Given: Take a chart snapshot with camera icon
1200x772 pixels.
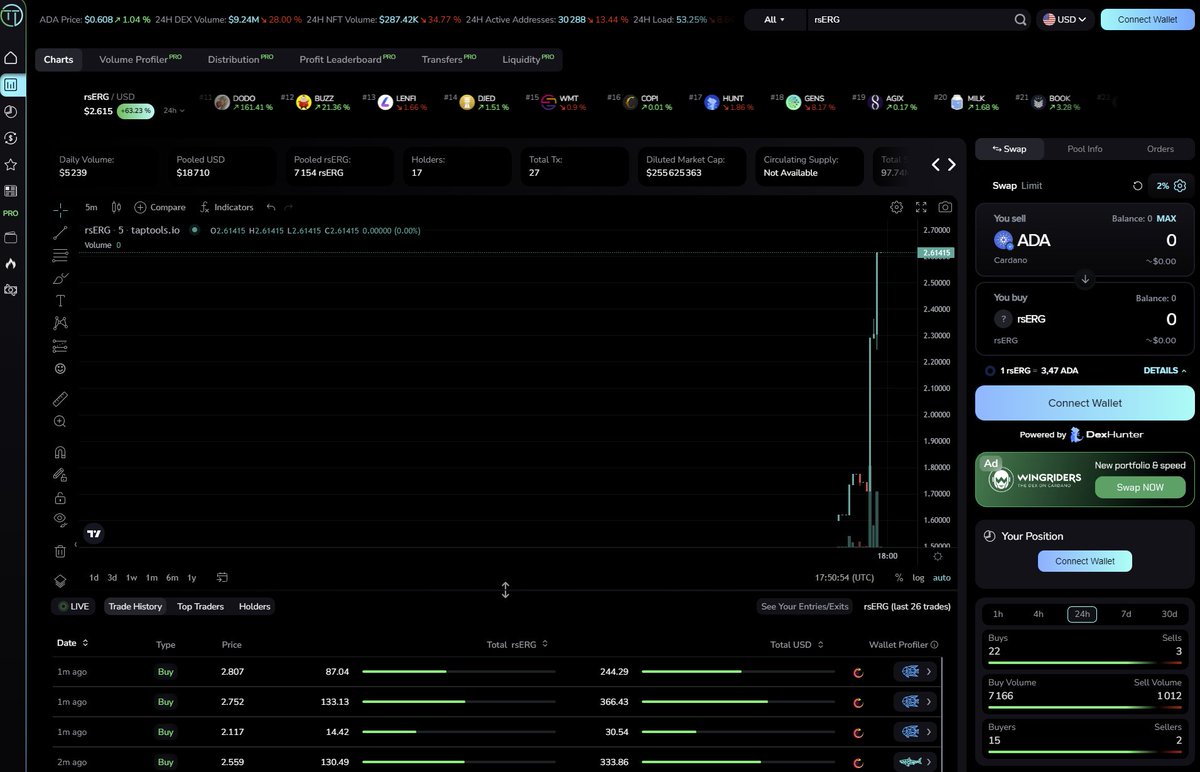Looking at the screenshot, I should click(945, 207).
